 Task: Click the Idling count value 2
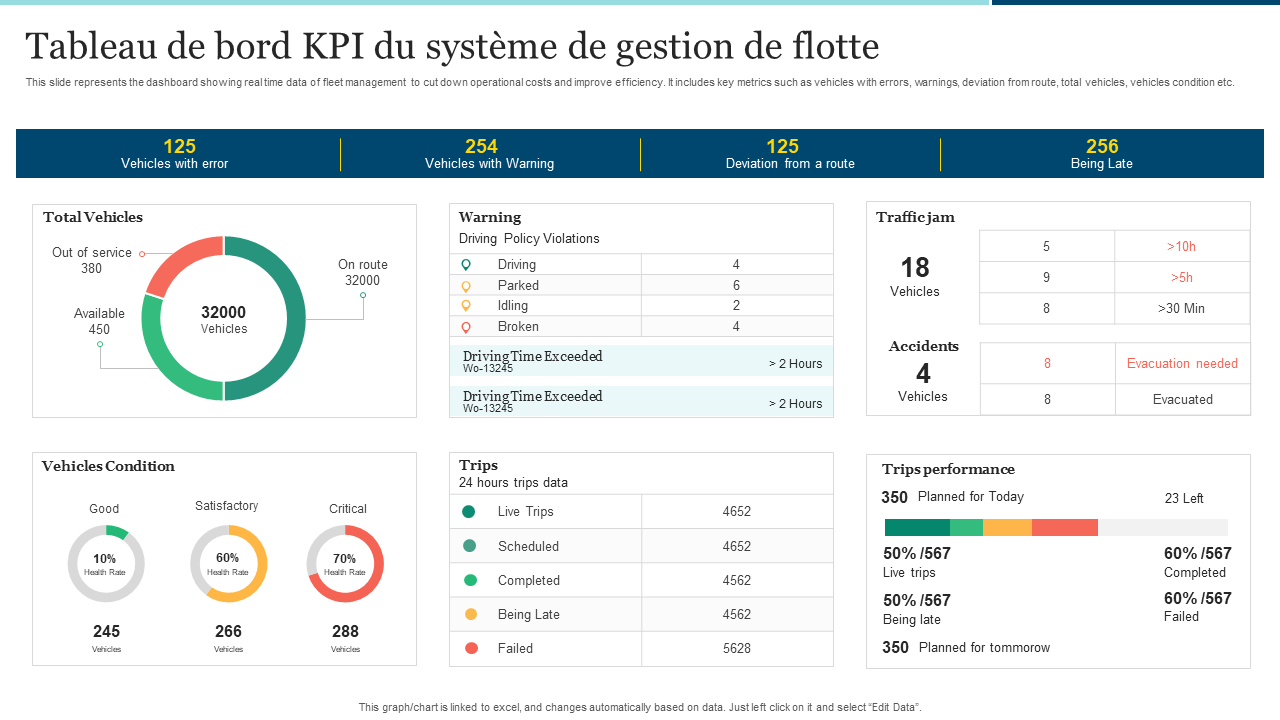736,306
